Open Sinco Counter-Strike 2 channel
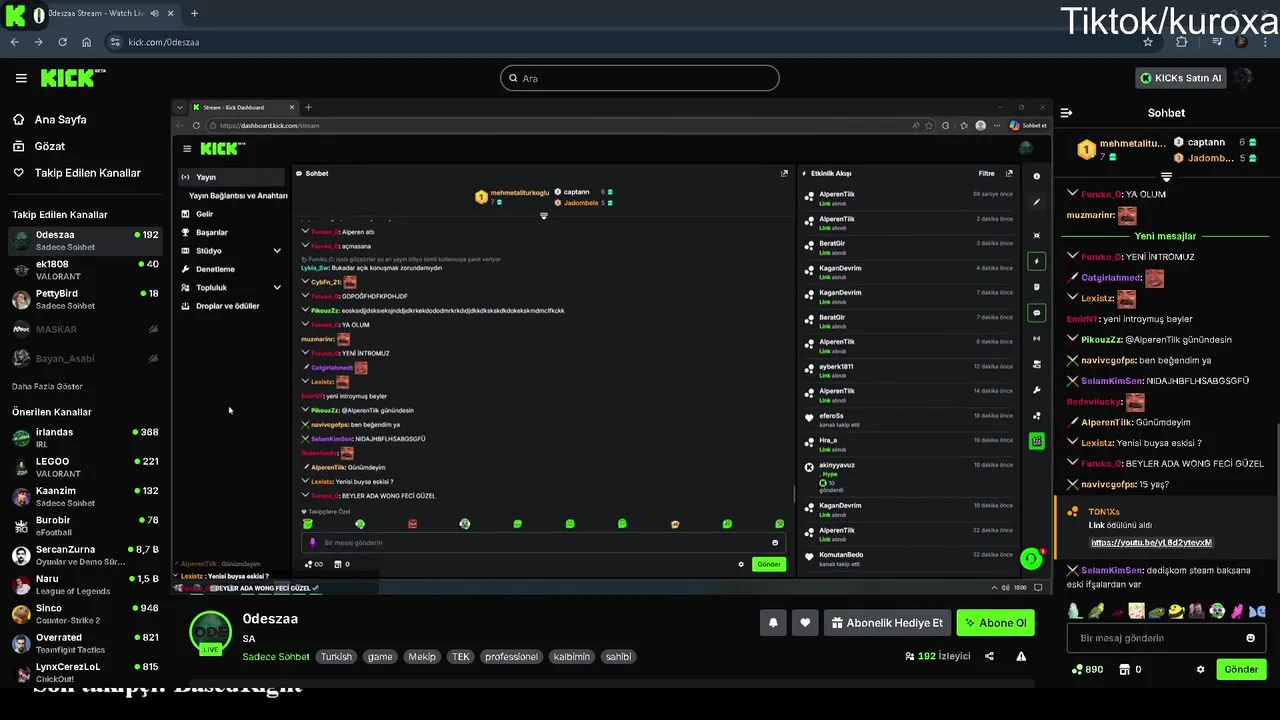 pyautogui.click(x=85, y=613)
